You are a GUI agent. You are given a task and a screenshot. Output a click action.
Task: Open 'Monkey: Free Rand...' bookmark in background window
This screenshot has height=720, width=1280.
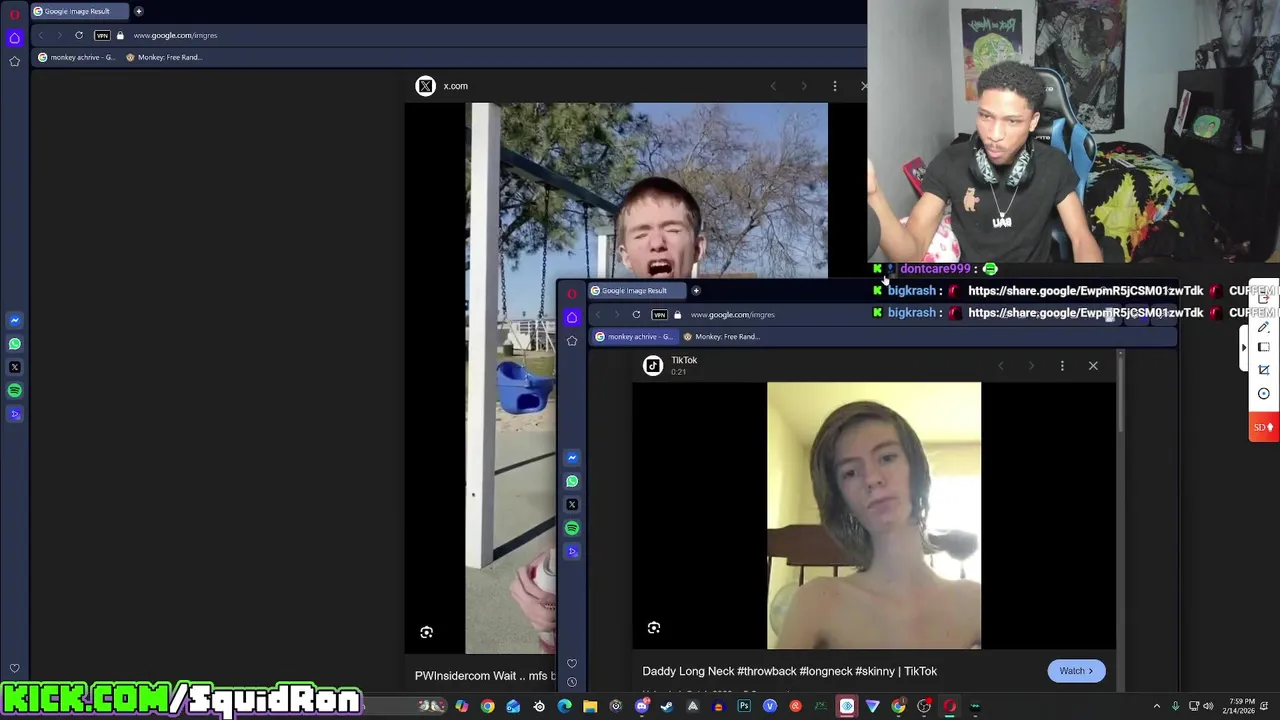(x=164, y=57)
